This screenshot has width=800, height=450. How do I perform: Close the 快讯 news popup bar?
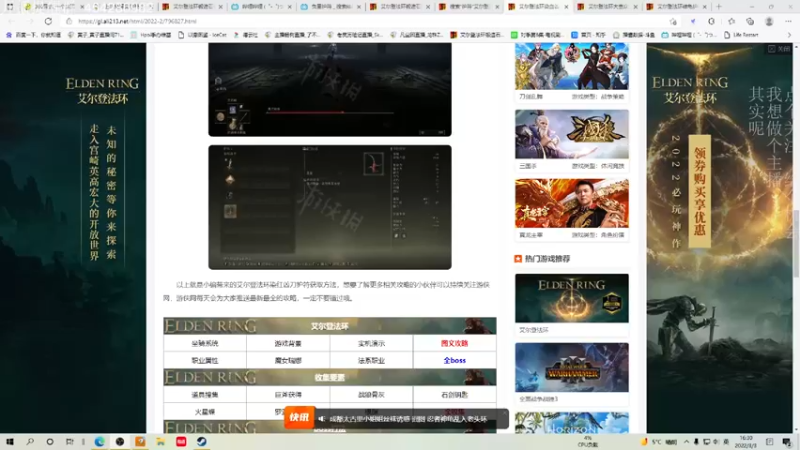pos(504,412)
